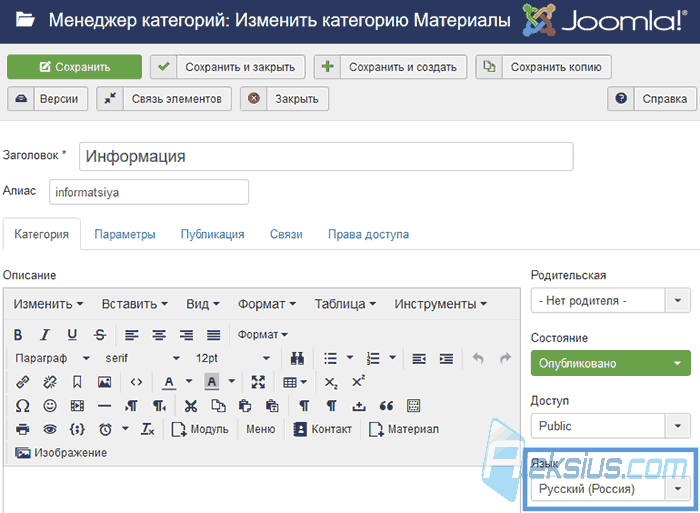Viewport: 700px width, 513px height.
Task: Open the Опубликовано state dropdown
Action: (x=610, y=363)
